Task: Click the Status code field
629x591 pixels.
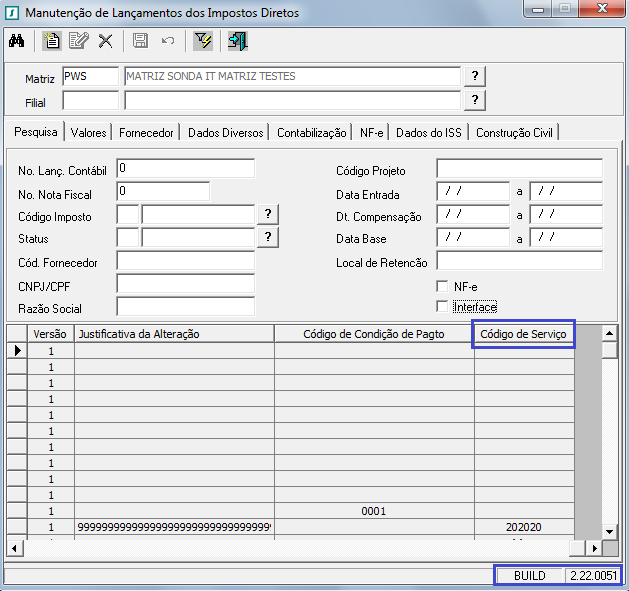Action: 128,238
